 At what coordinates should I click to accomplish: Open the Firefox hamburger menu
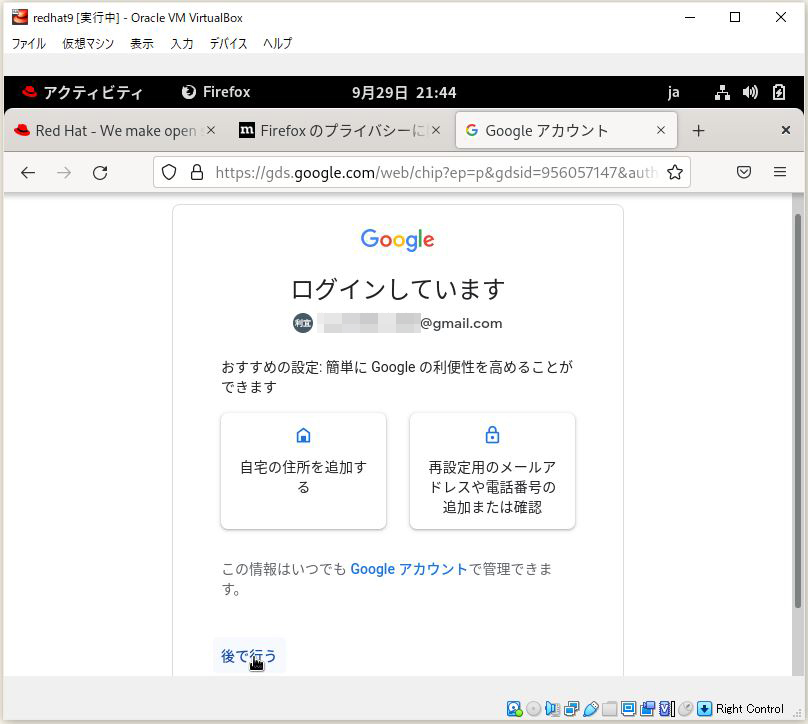pyautogui.click(x=780, y=172)
